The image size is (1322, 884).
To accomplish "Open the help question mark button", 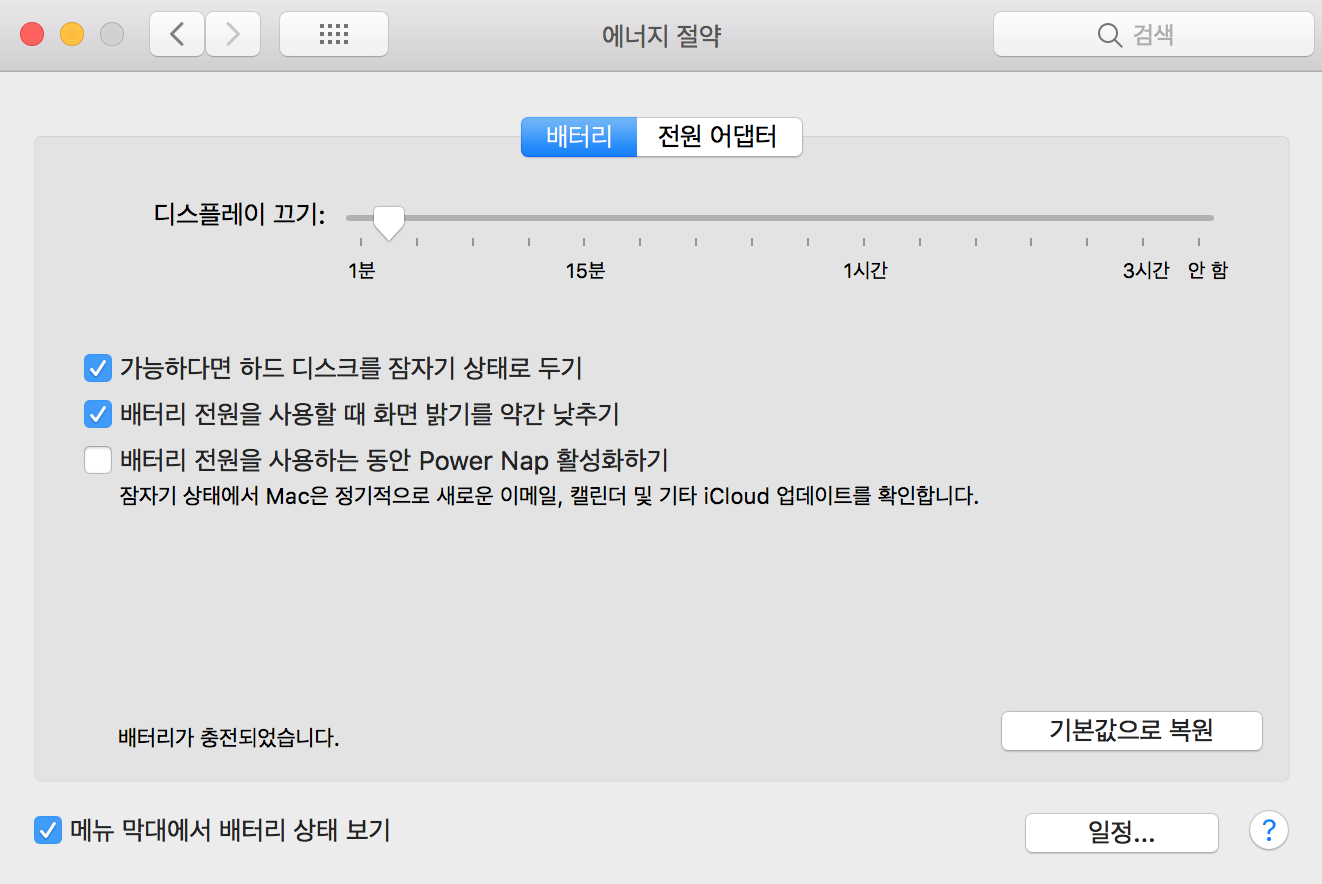I will (x=1269, y=831).
